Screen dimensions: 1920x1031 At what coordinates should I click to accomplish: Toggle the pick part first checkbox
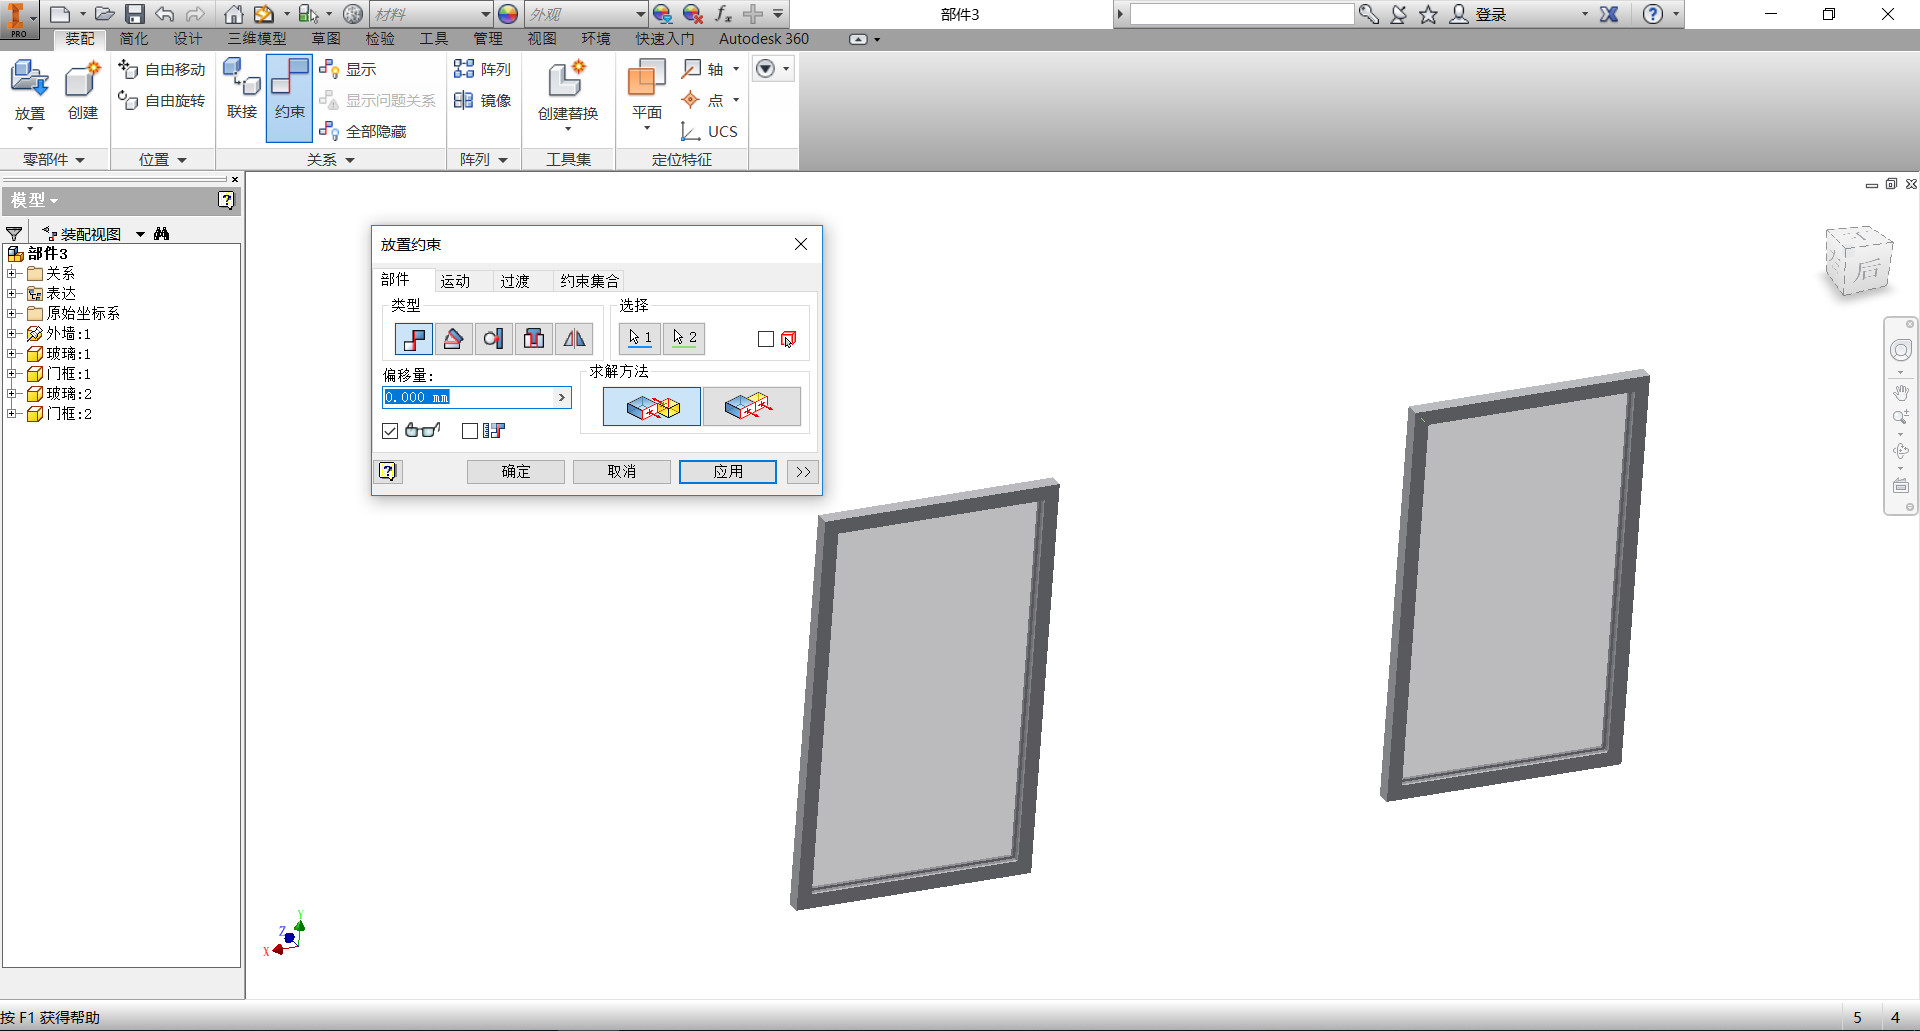tap(766, 339)
